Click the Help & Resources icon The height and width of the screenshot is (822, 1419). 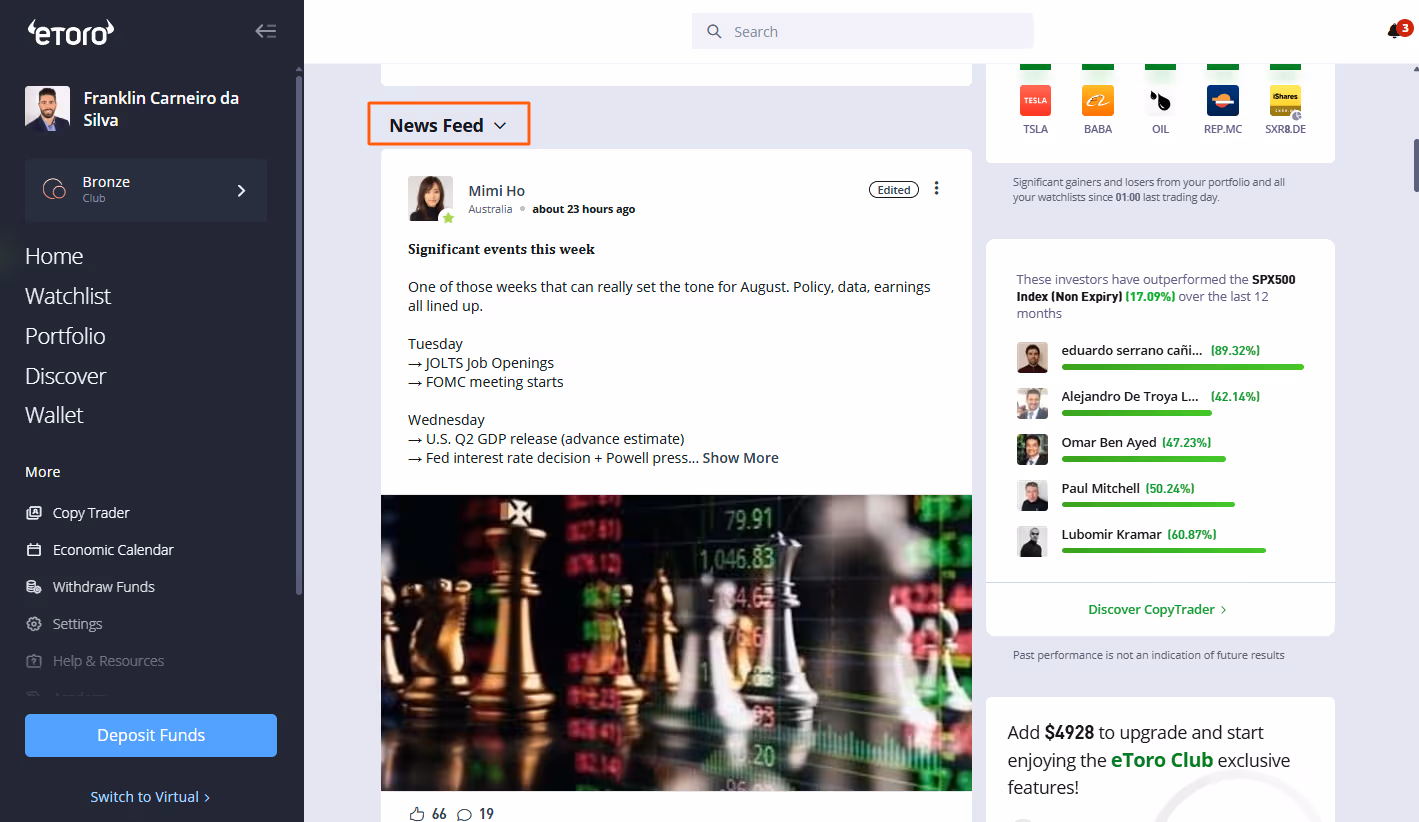pyautogui.click(x=34, y=661)
